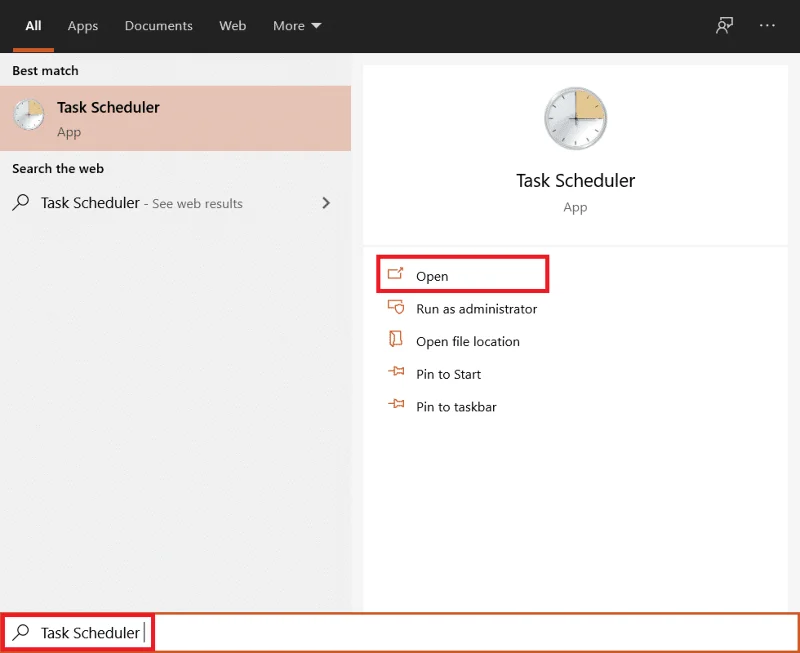
Task: Click the web search magnifier icon
Action: pos(20,203)
